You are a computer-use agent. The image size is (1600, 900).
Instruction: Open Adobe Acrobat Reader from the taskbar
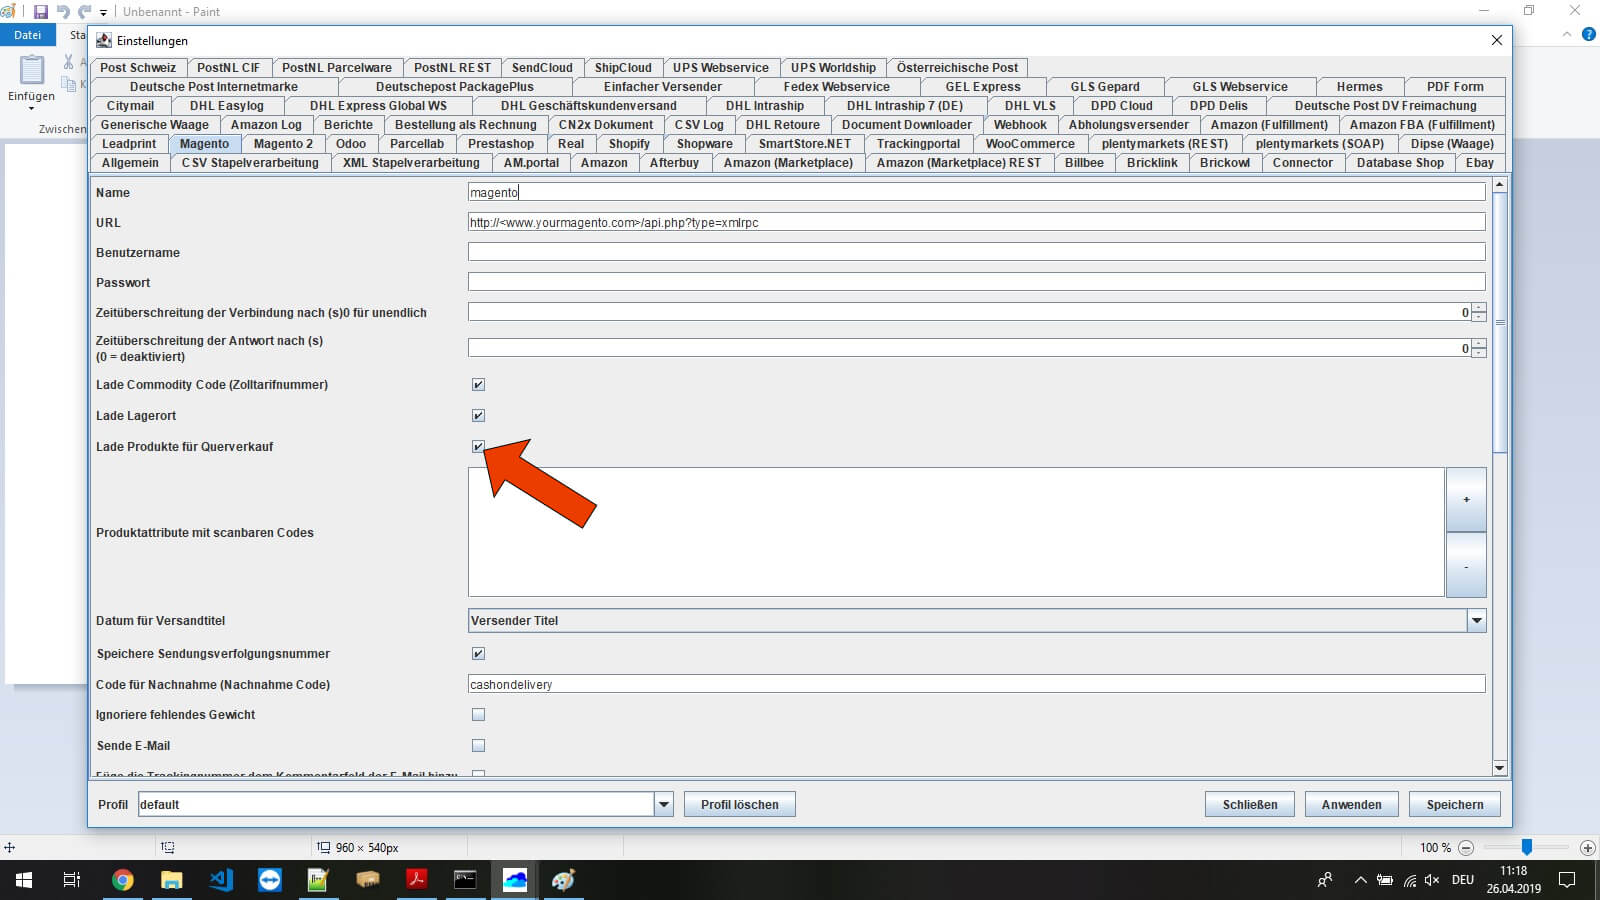pyautogui.click(x=416, y=880)
